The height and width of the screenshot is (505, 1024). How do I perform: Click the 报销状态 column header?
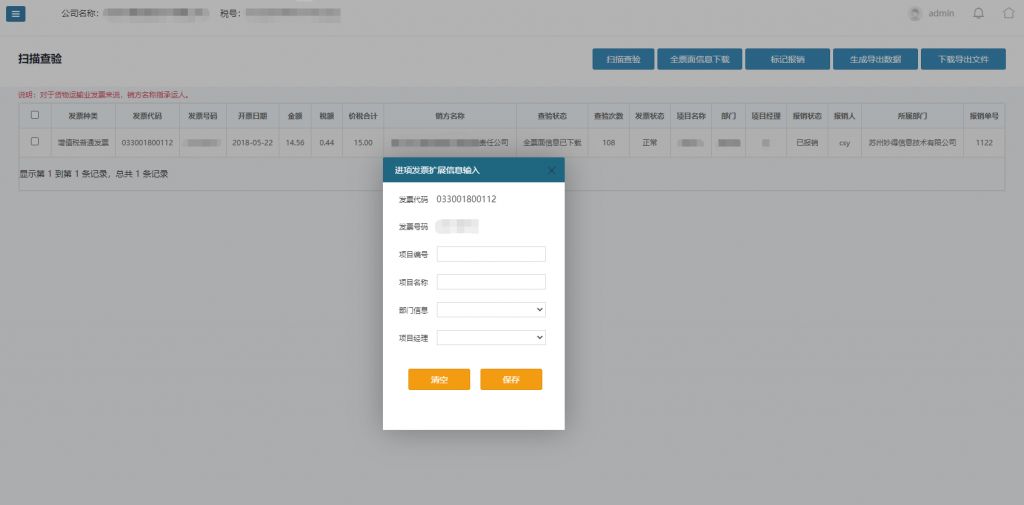(x=807, y=116)
